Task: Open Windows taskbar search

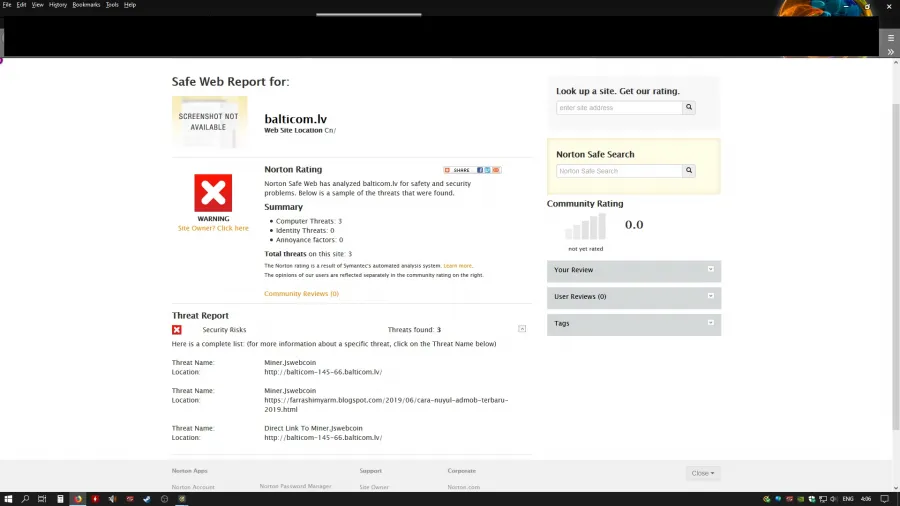Action: pyautogui.click(x=25, y=499)
